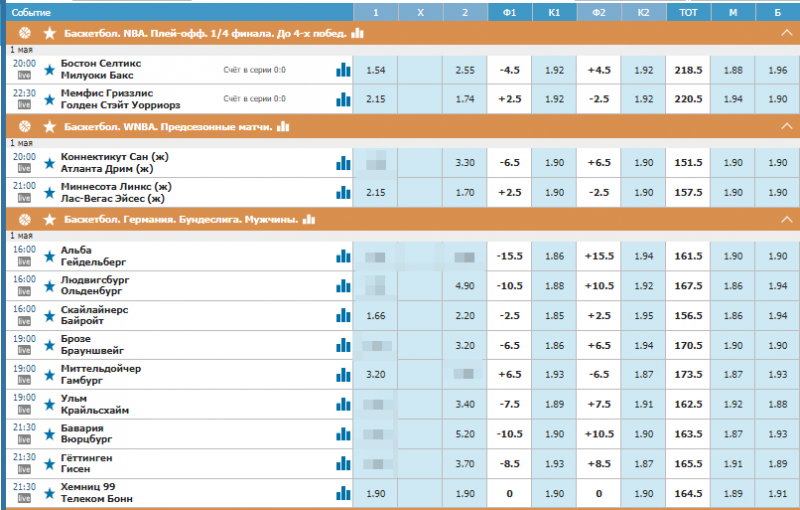Open the Скайлайнерс – Байройт match link
Screen dimensions: 800x510
94,317
